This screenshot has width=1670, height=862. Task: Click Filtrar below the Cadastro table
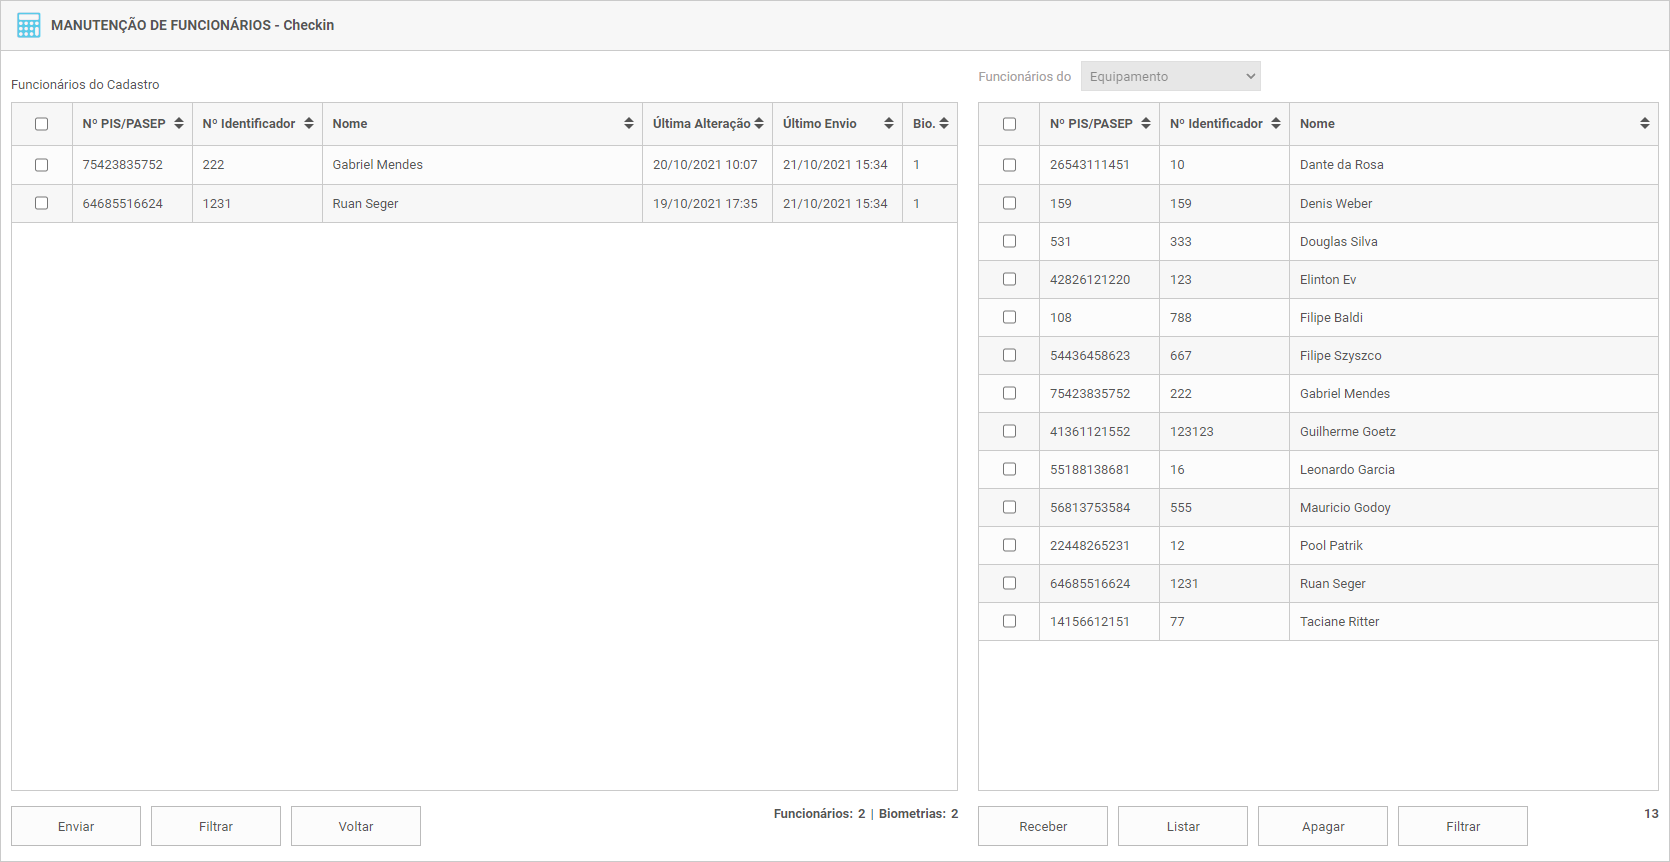216,826
